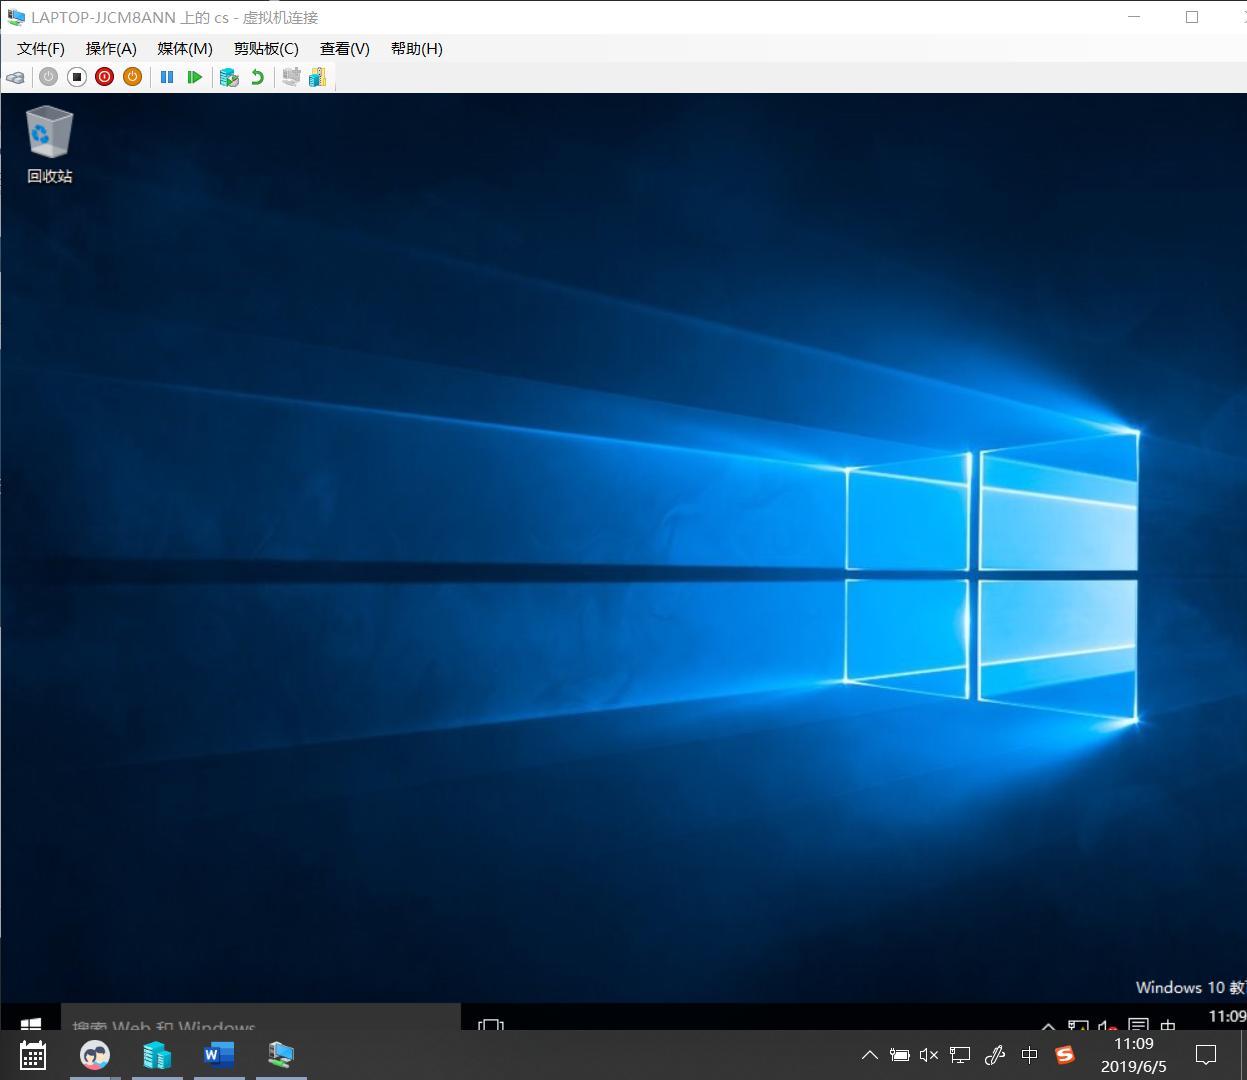1247x1080 pixels.
Task: Open the guest VM Start button
Action: (31, 1020)
